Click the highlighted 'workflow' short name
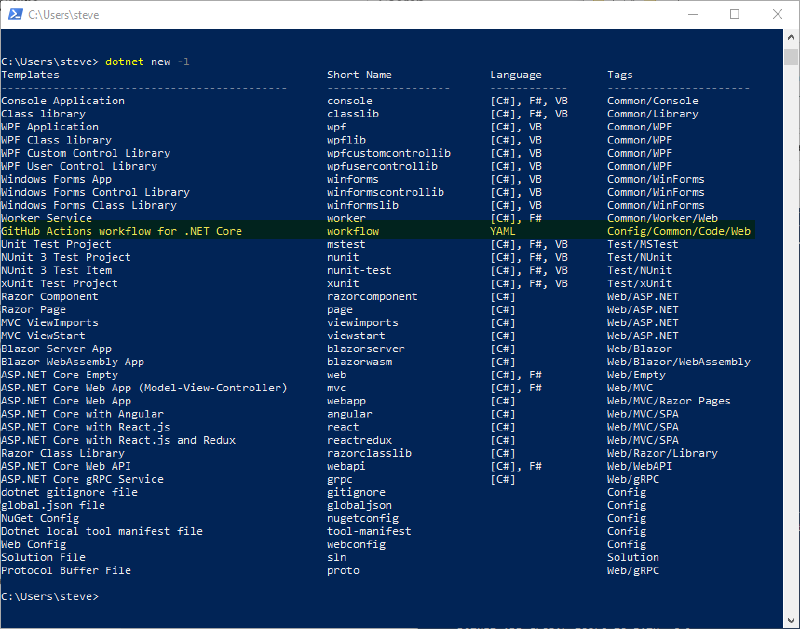The width and height of the screenshot is (800, 629). click(353, 232)
